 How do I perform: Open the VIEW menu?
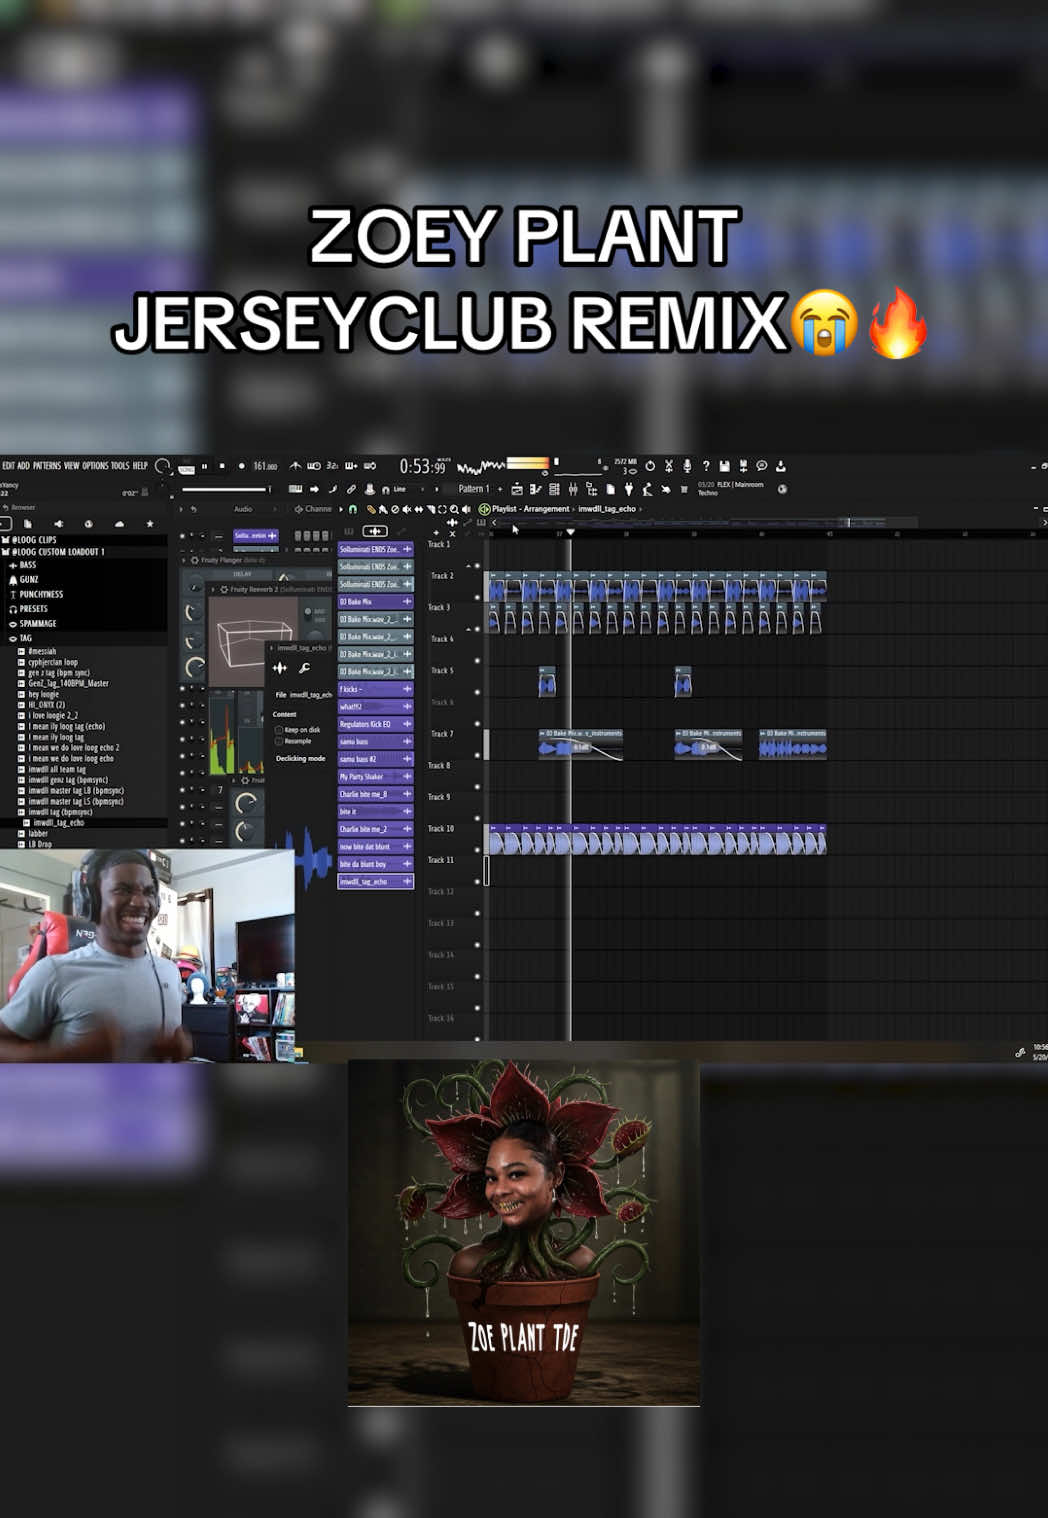(x=72, y=466)
